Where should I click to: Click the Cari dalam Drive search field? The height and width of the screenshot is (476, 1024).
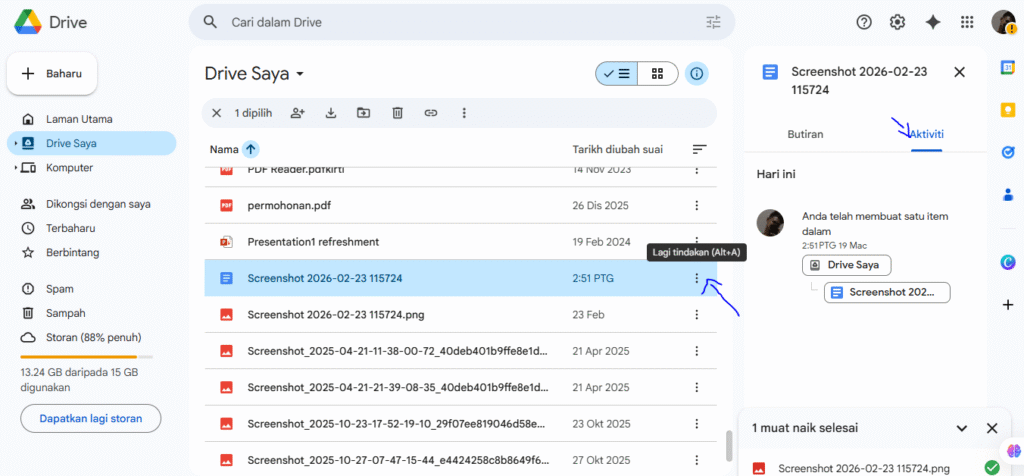(x=460, y=22)
